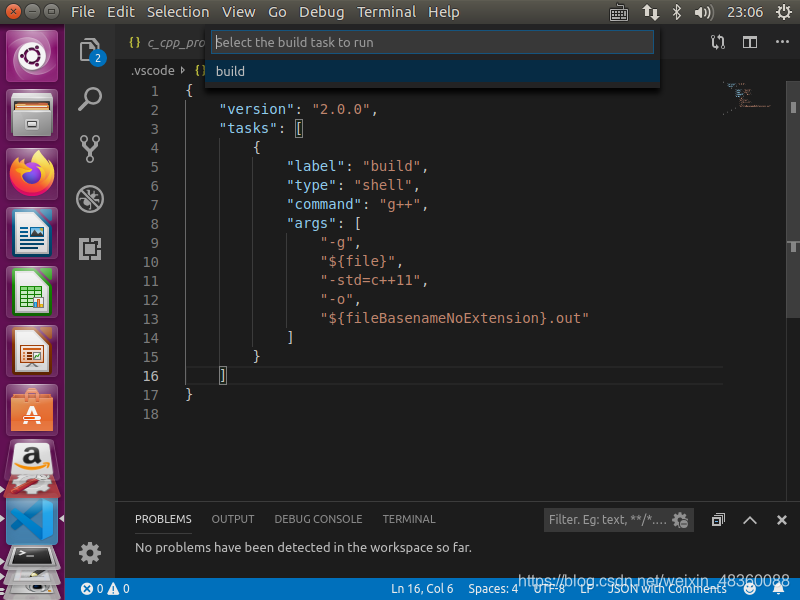Open Terminal from the dock
The height and width of the screenshot is (600, 800).
click(32, 556)
